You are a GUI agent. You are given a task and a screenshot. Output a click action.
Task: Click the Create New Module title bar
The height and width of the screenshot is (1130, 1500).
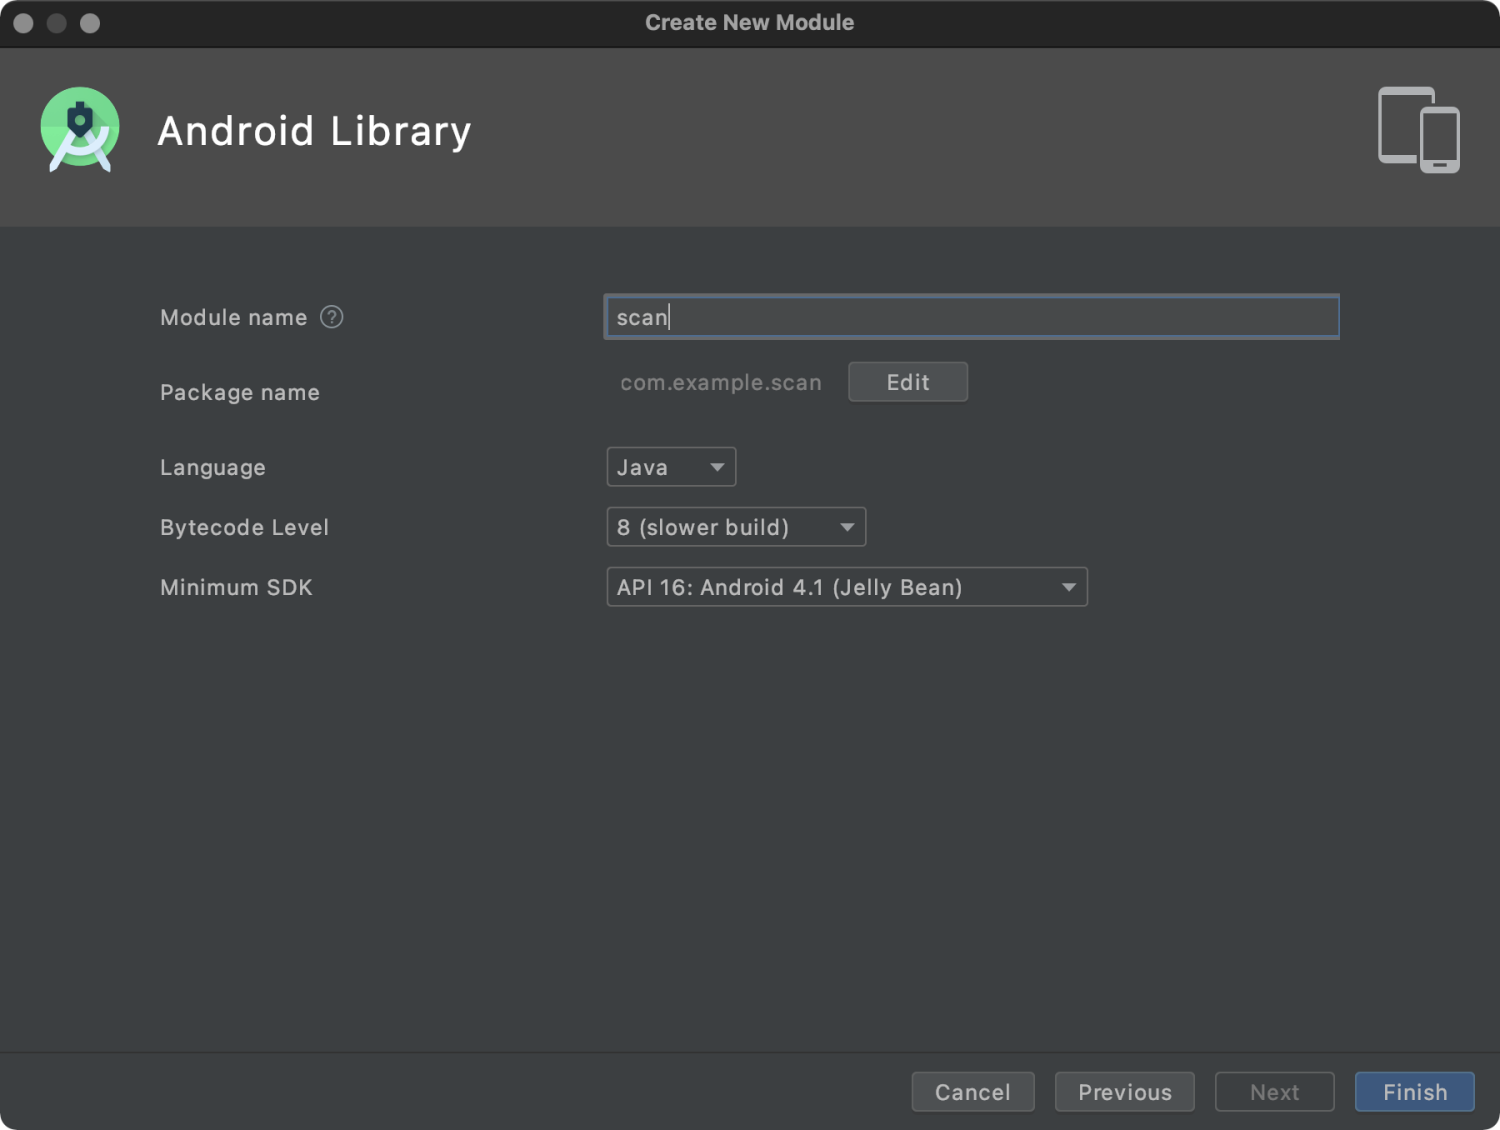click(750, 22)
